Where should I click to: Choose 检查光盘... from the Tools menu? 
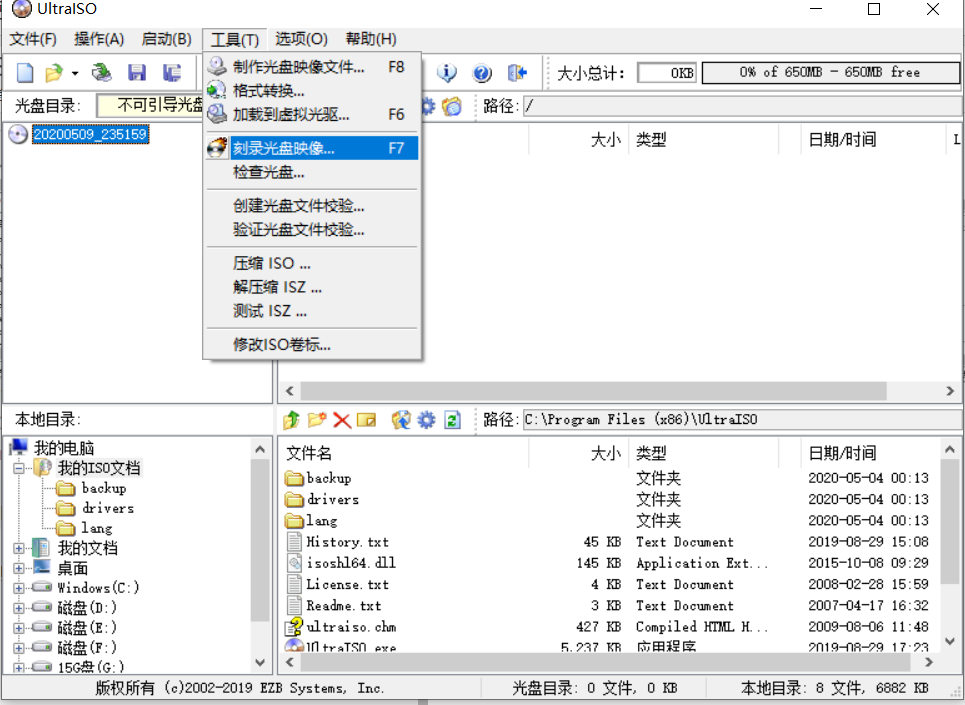(312, 172)
